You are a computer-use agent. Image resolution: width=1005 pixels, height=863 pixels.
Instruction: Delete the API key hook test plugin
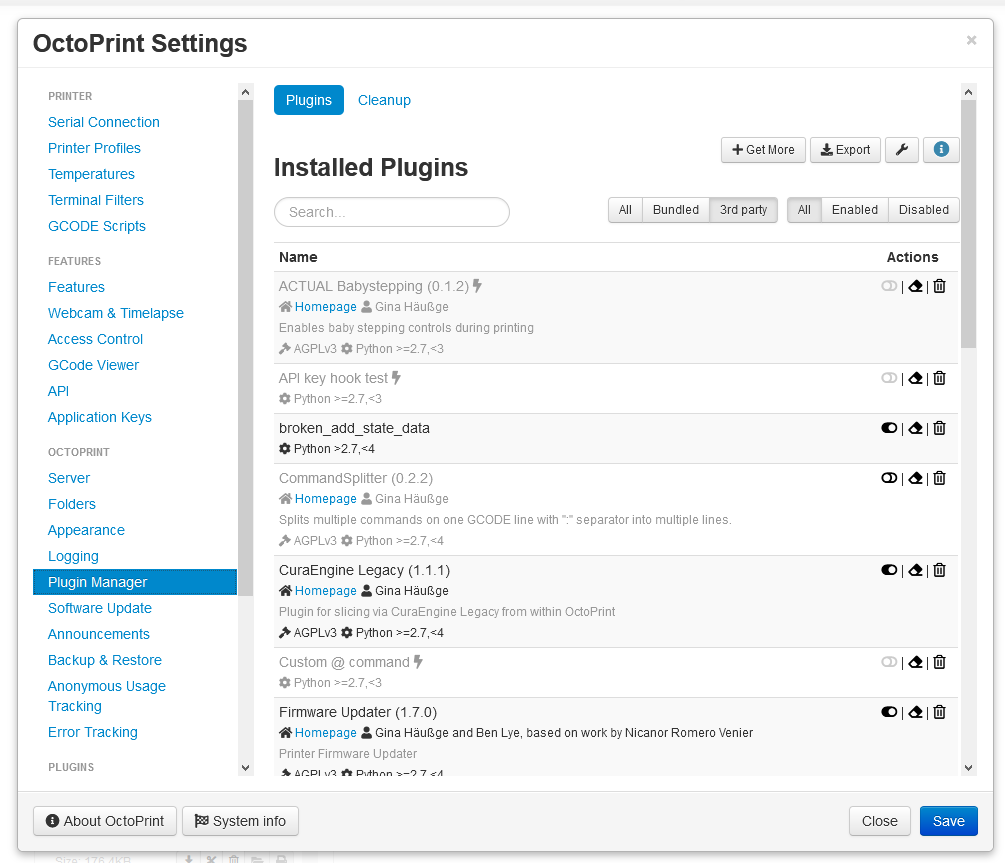click(x=939, y=378)
